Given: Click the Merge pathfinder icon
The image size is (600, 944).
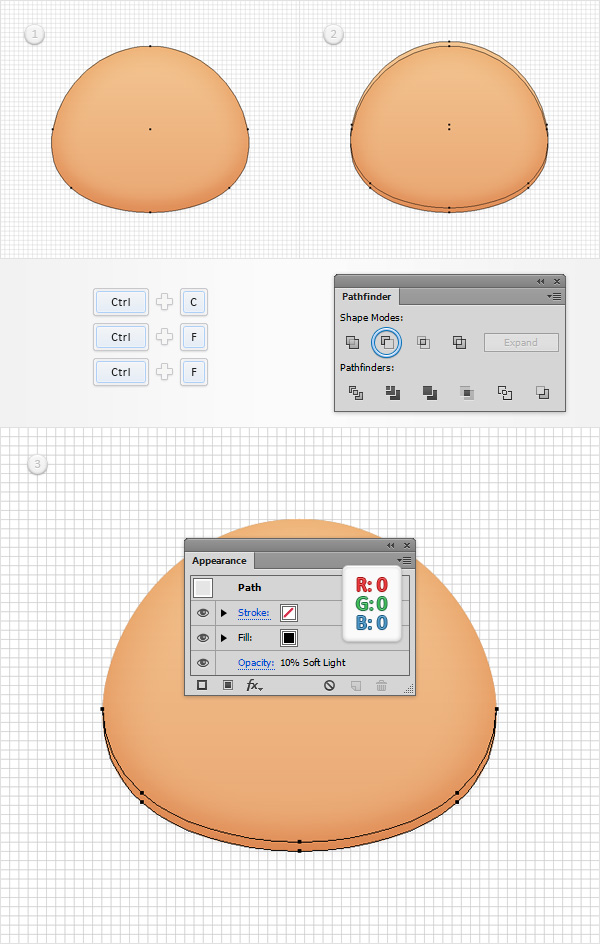Looking at the screenshot, I should click(x=430, y=393).
